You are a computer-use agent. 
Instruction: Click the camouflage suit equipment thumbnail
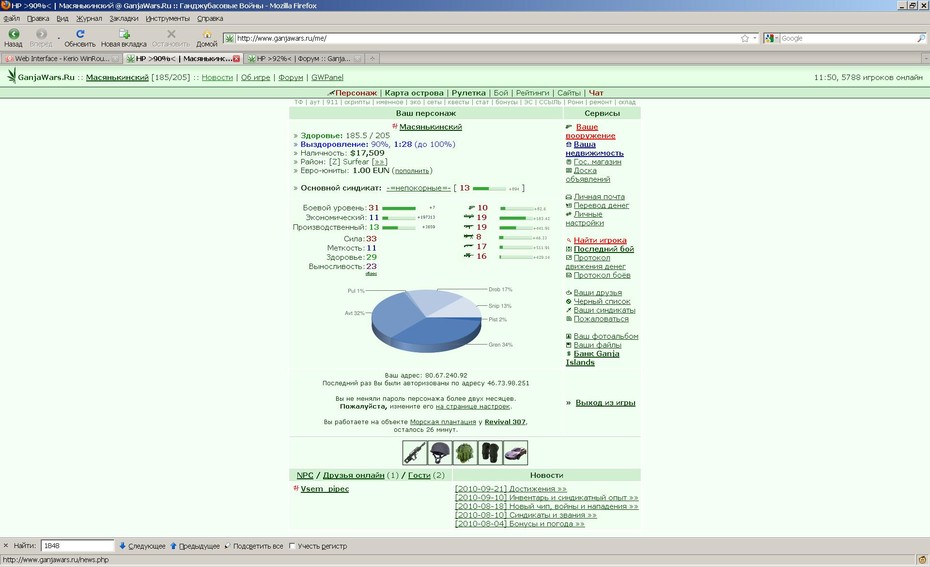tap(465, 453)
